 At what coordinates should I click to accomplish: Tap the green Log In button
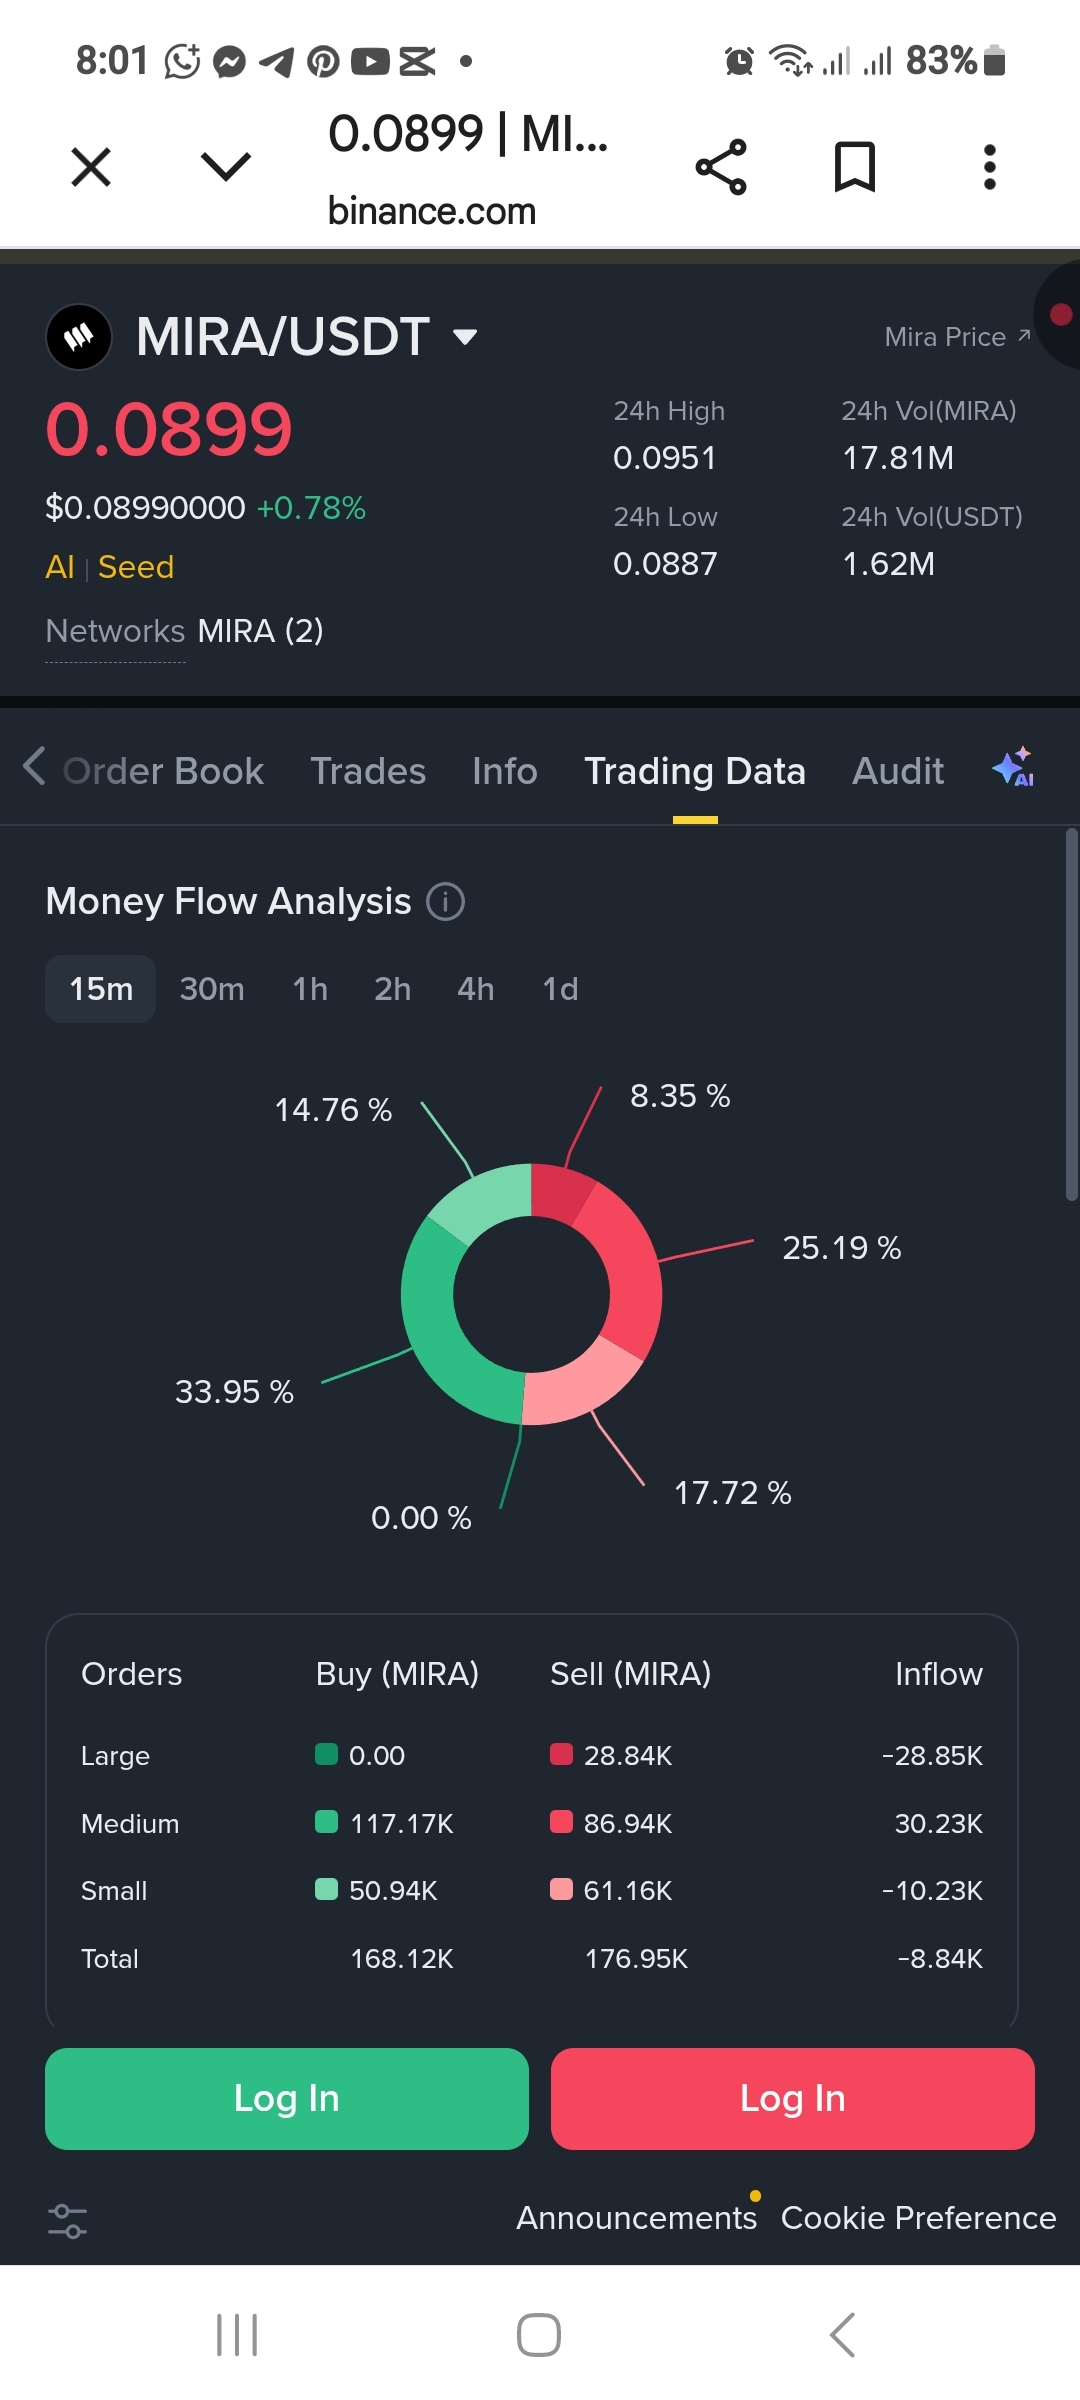(287, 2099)
